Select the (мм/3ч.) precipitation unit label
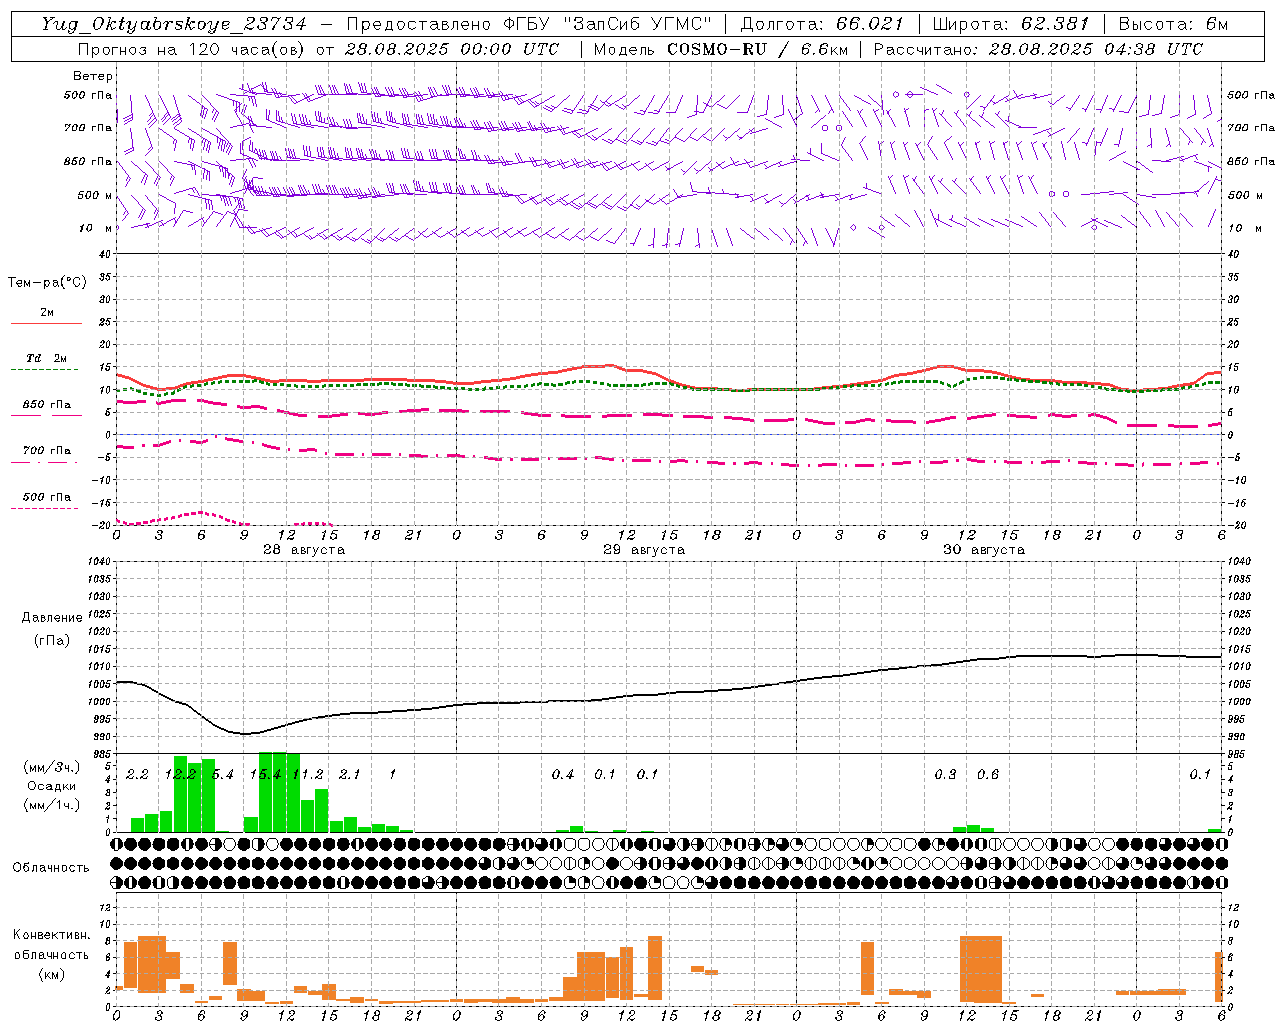This screenshot has height=1024, width=1280. point(52,767)
